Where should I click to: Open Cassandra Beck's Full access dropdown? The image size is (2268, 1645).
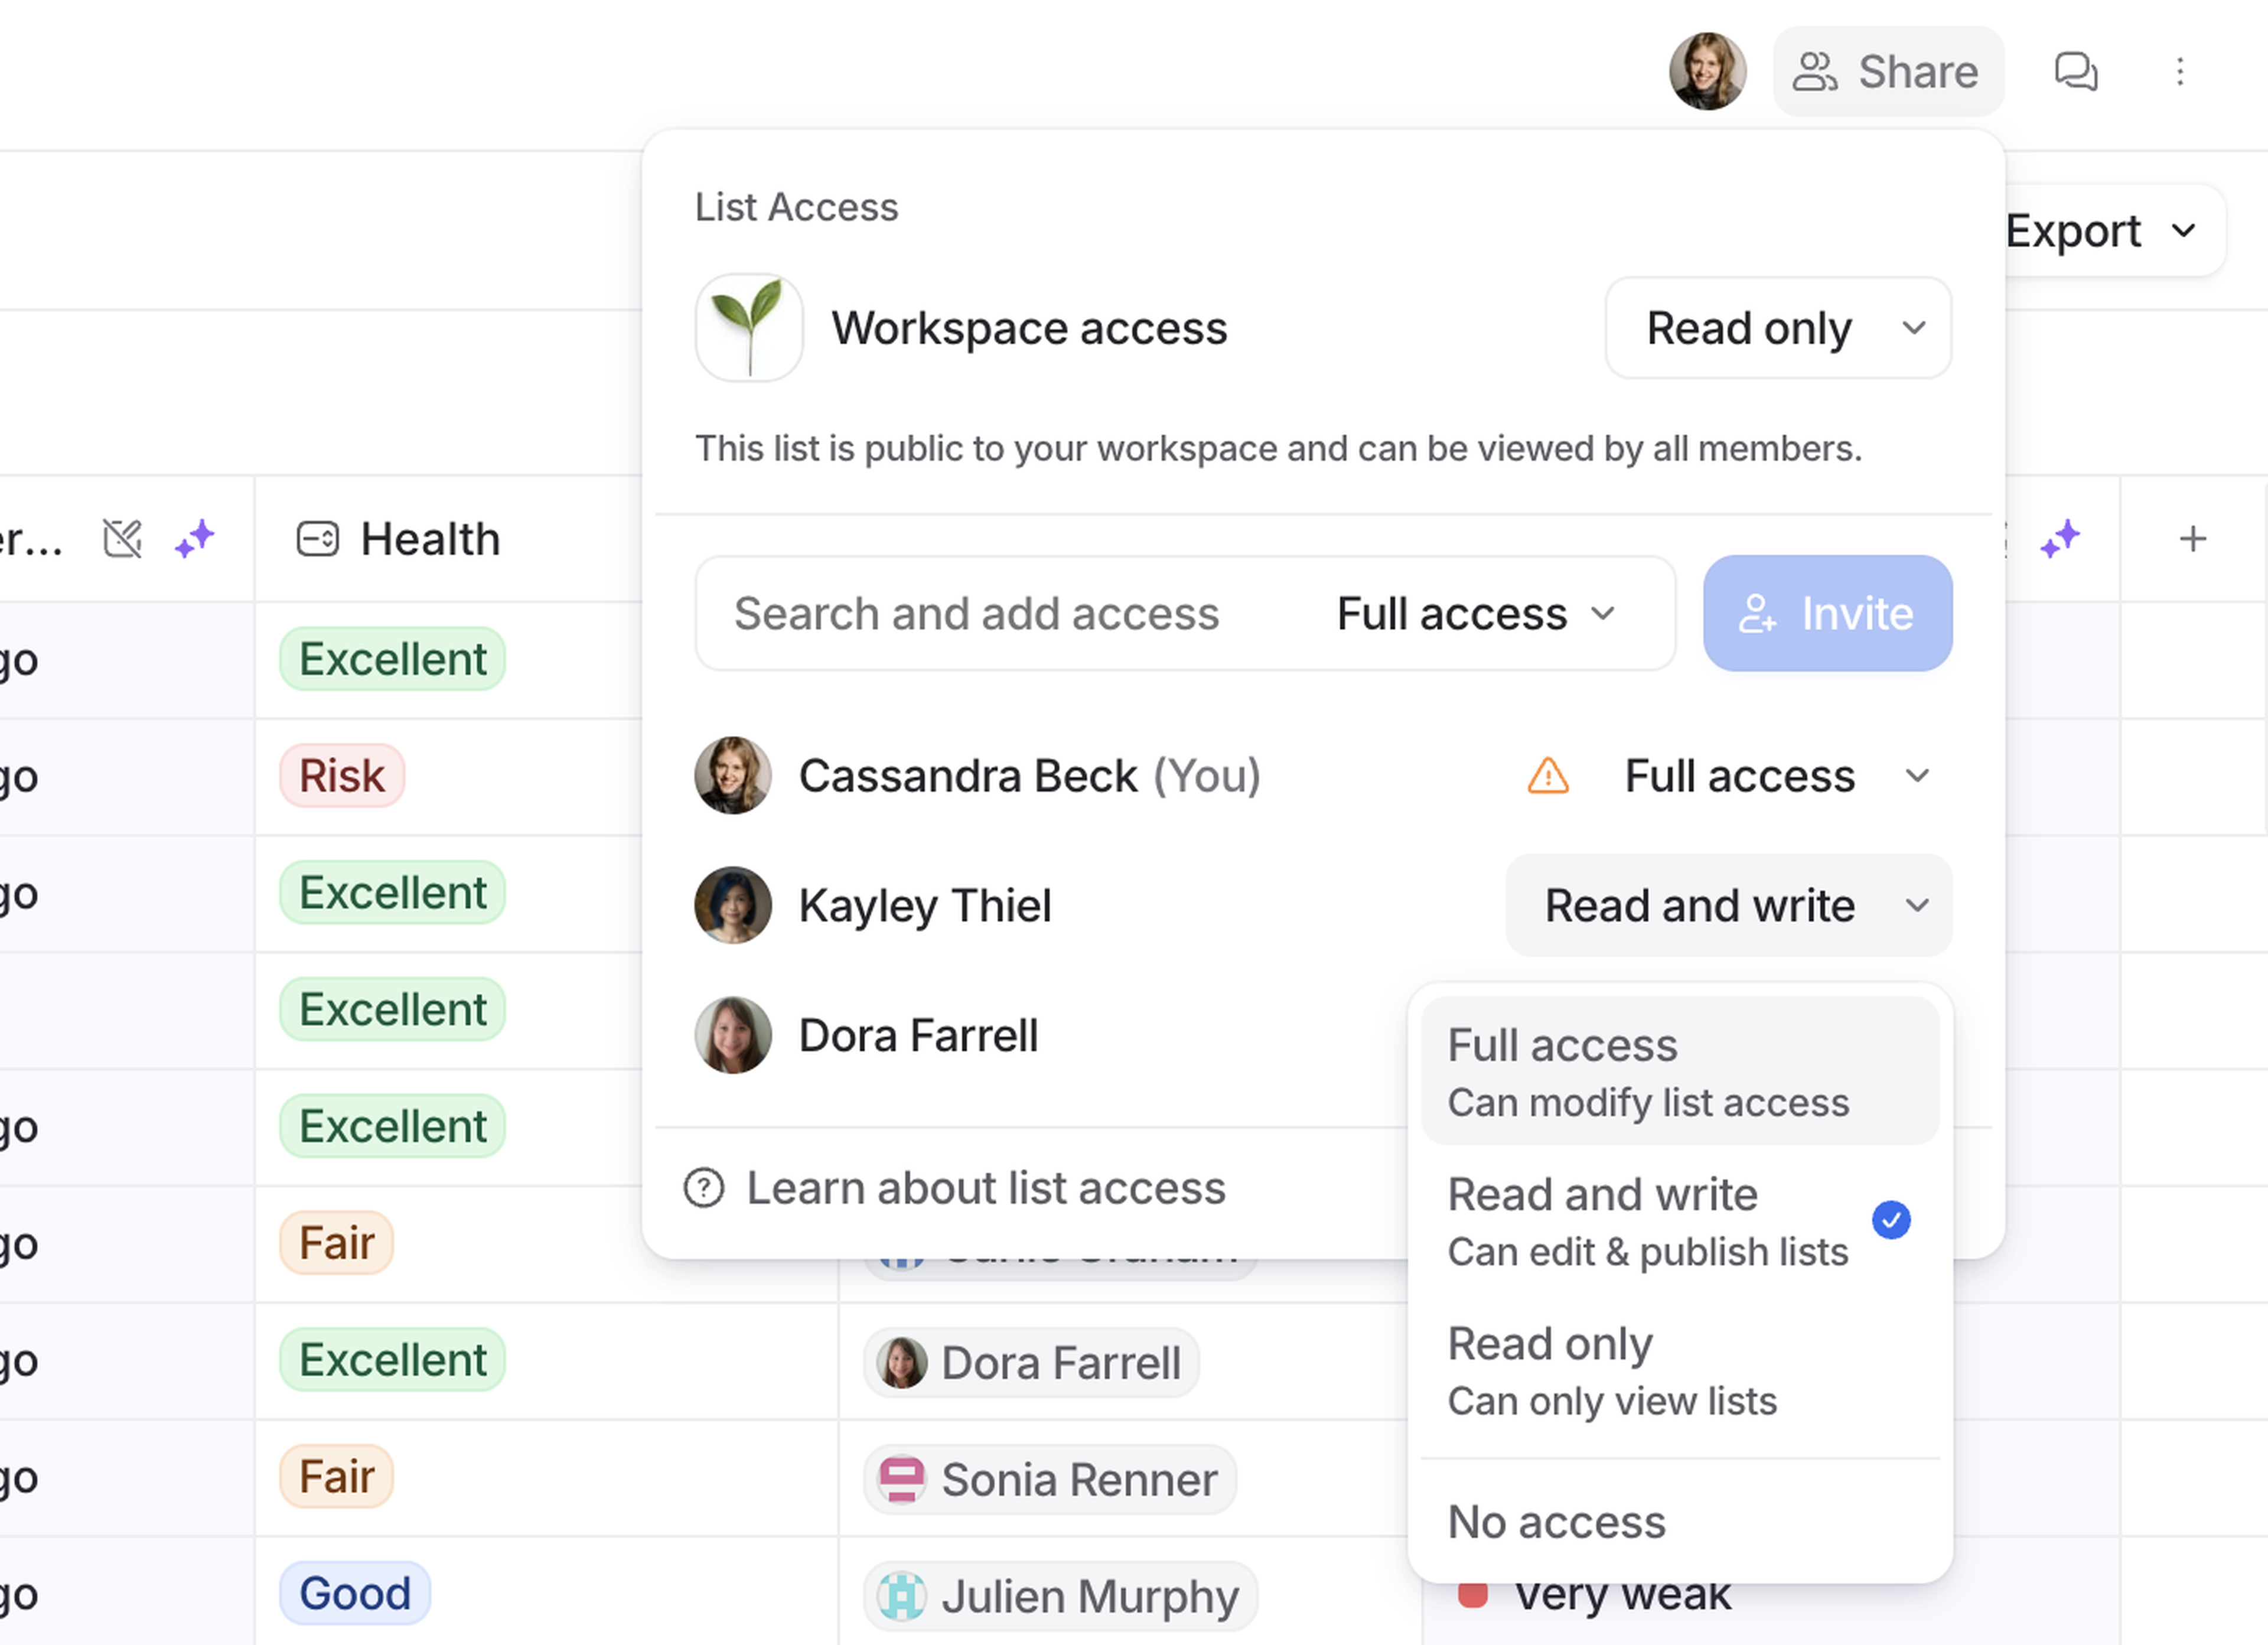pyautogui.click(x=1776, y=776)
